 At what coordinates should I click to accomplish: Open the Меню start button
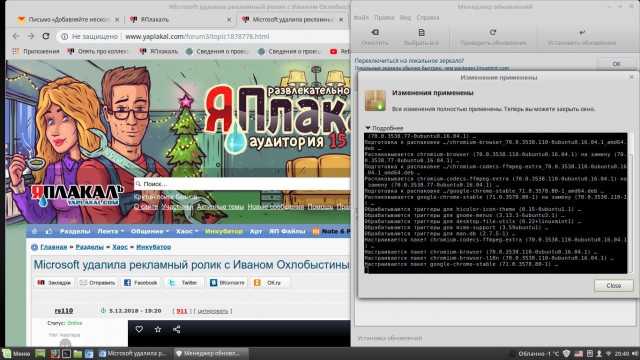16,353
